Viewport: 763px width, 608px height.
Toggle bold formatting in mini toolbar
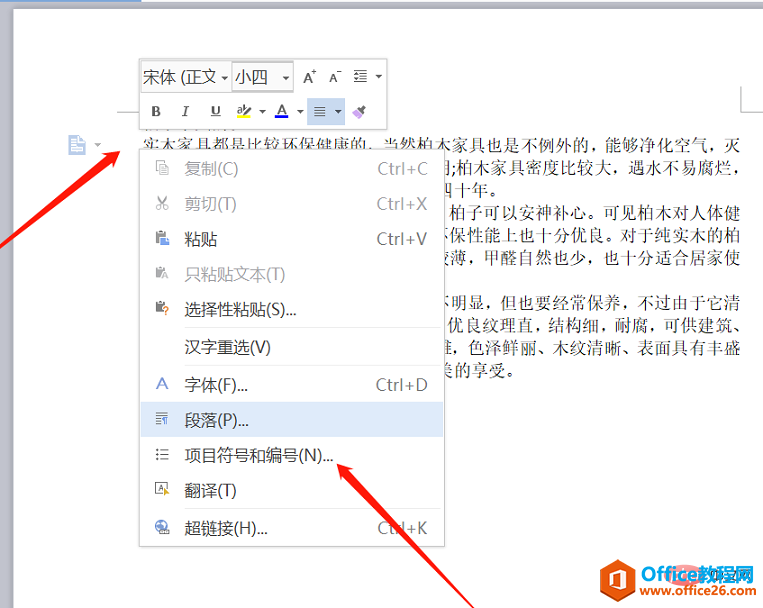coord(156,111)
